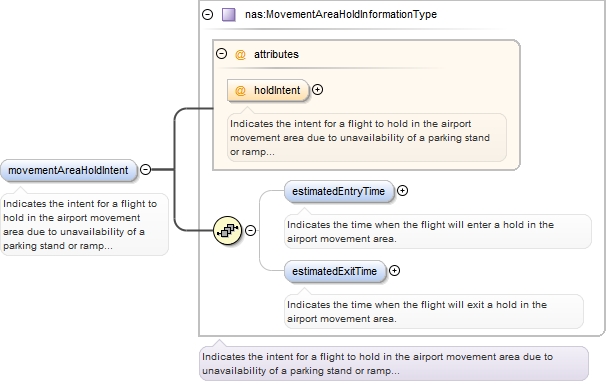Collapse the attributes section

click(x=221, y=53)
